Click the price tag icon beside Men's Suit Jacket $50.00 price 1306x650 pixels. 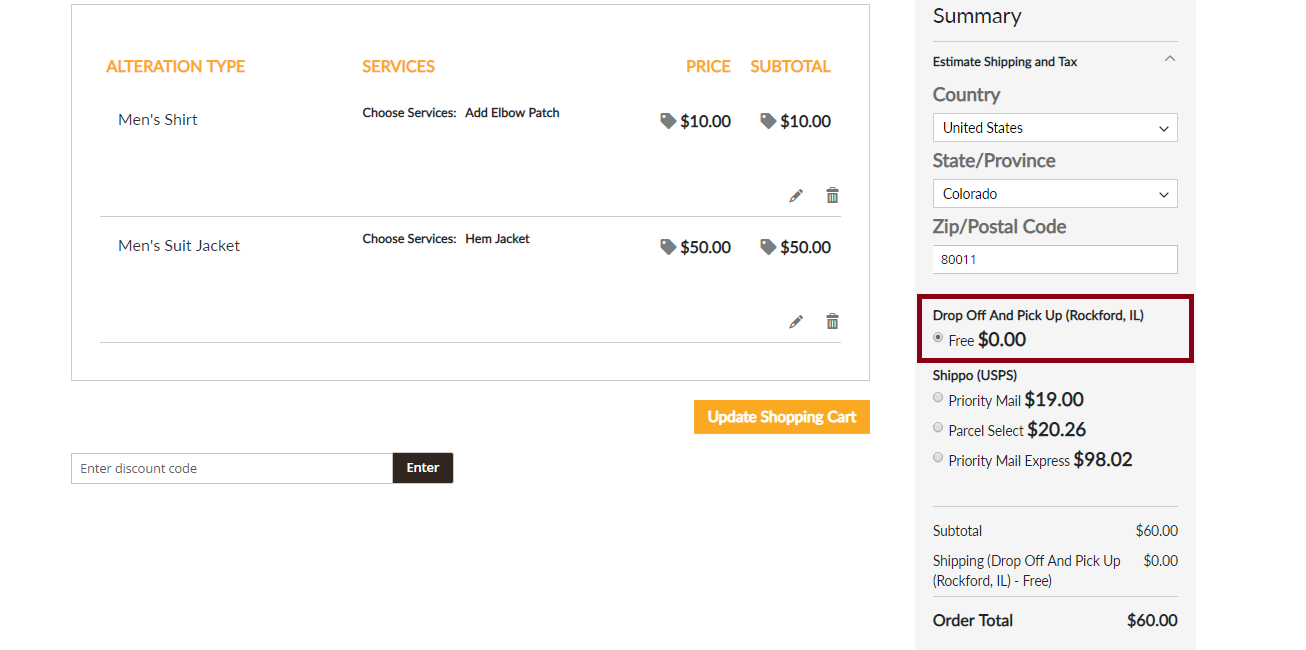(668, 247)
